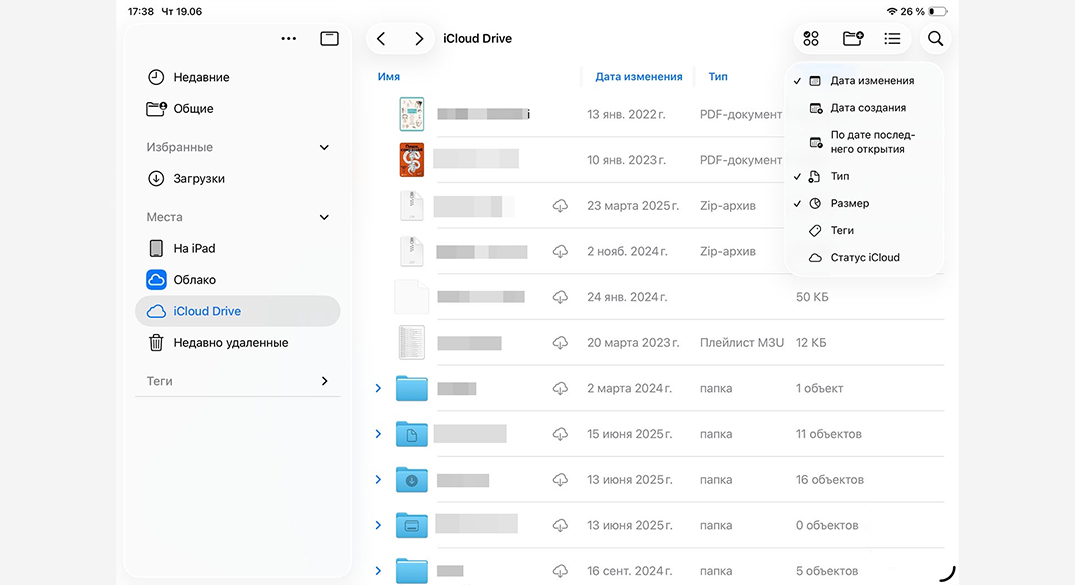Disable the Размер column option

[x=849, y=203]
